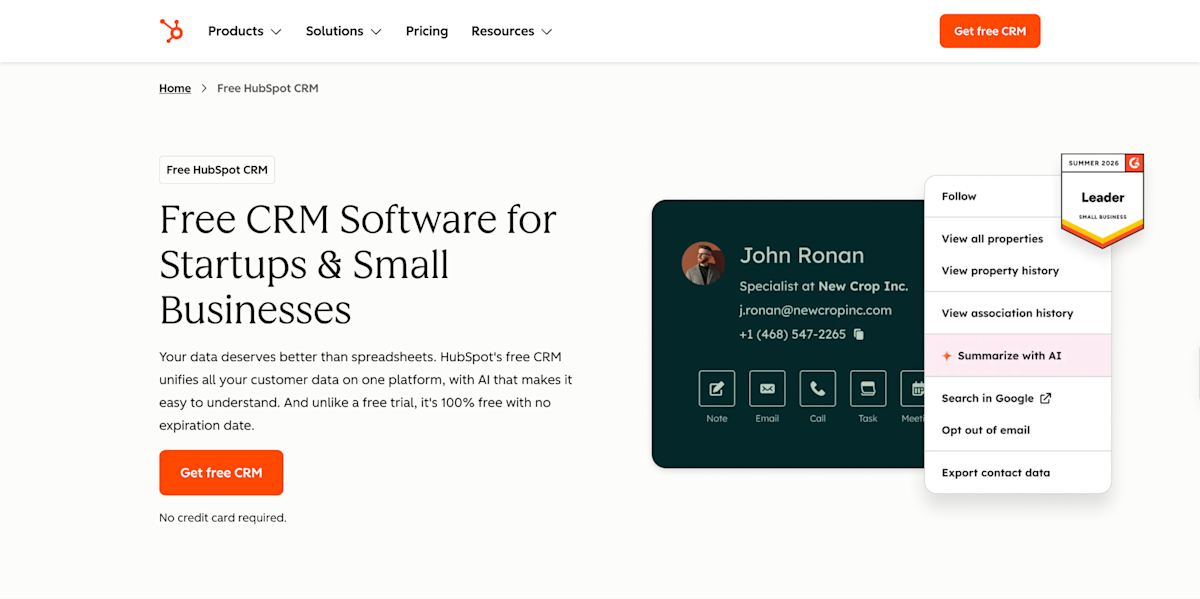This screenshot has width=1200, height=599.
Task: Click the HubSpot sprocket logo
Action: pos(171,31)
